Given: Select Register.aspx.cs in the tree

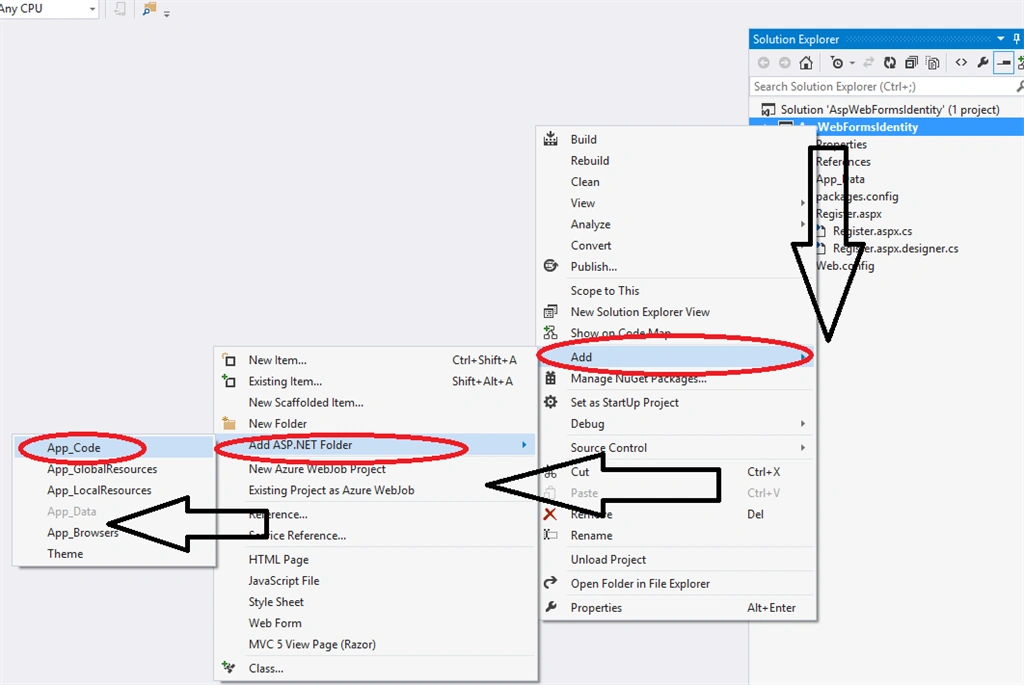Looking at the screenshot, I should click(x=872, y=231).
